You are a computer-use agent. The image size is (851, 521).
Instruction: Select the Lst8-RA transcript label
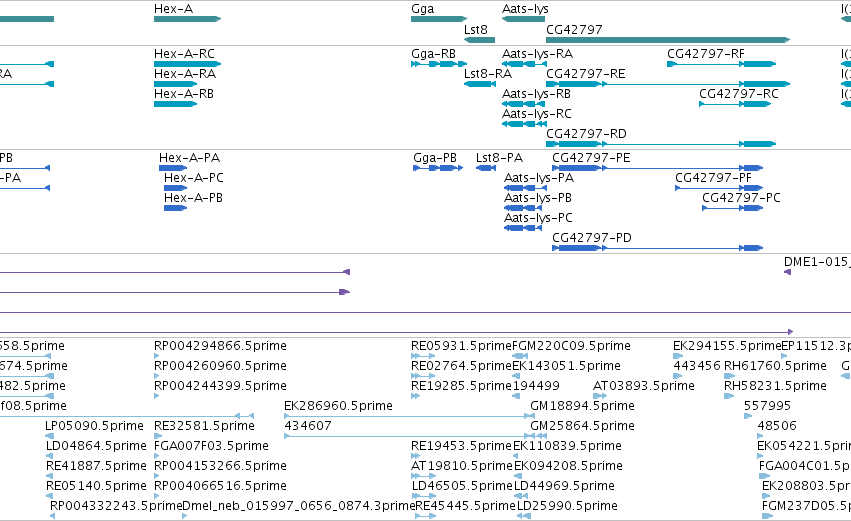(487, 74)
